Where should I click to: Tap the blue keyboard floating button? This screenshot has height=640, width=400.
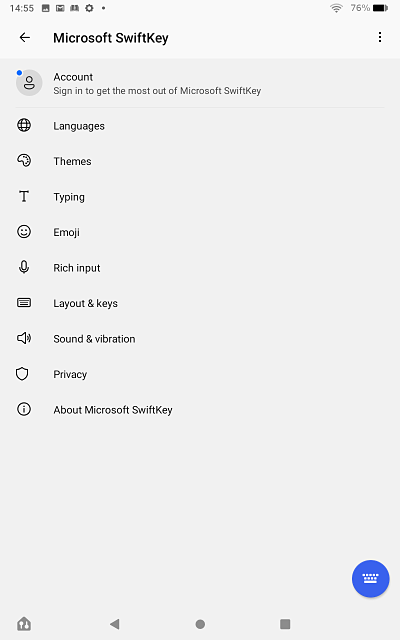tap(371, 578)
